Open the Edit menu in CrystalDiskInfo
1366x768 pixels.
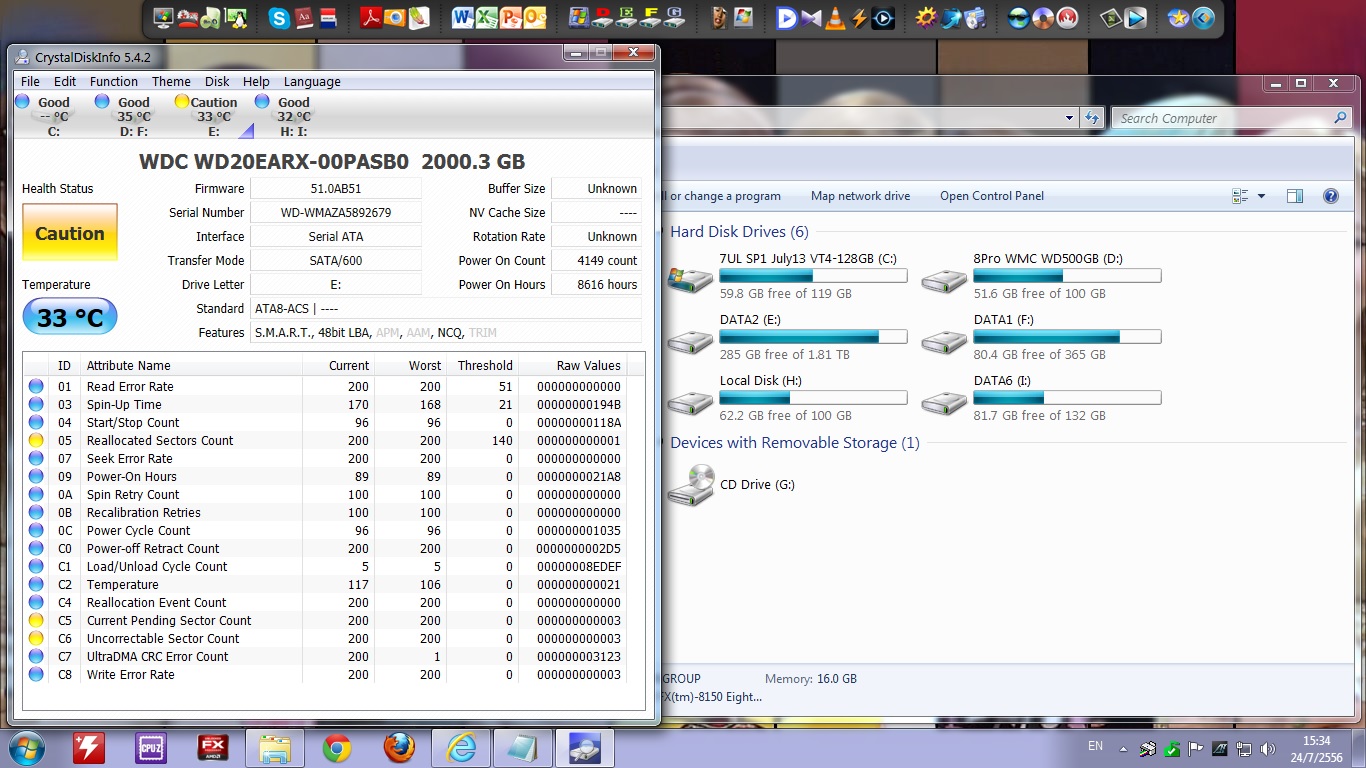coord(65,82)
